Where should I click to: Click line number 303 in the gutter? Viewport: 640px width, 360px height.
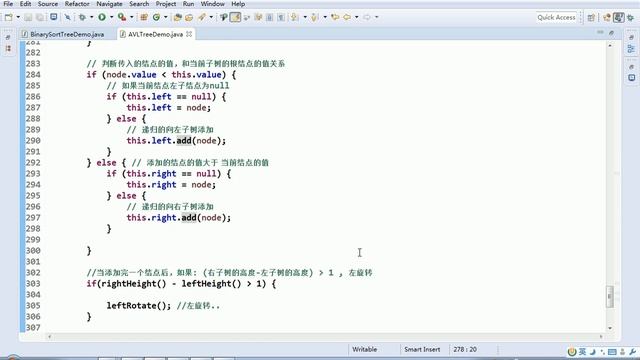click(x=33, y=284)
